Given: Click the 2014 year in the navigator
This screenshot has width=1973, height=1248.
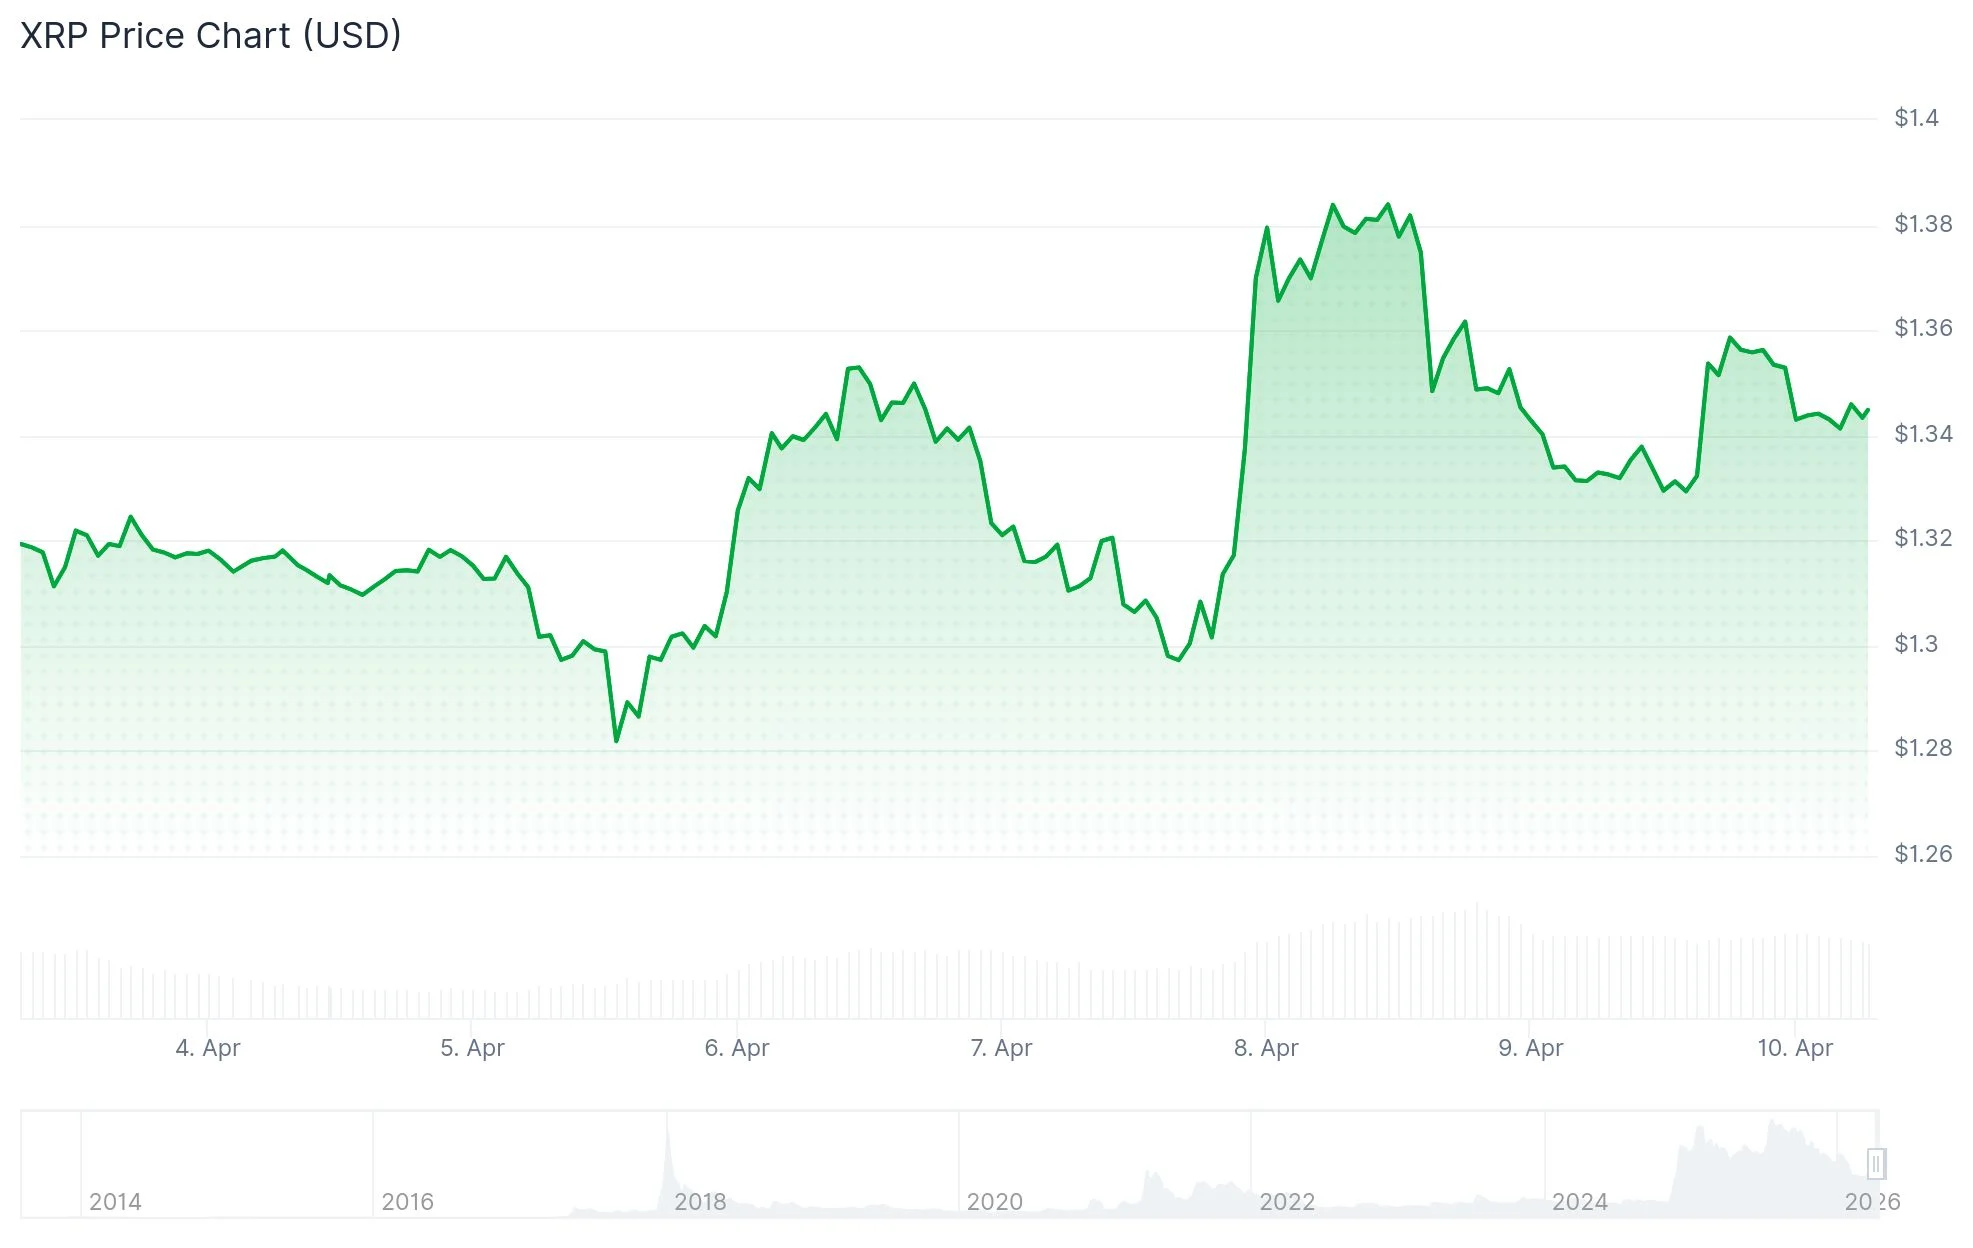Looking at the screenshot, I should pyautogui.click(x=115, y=1202).
